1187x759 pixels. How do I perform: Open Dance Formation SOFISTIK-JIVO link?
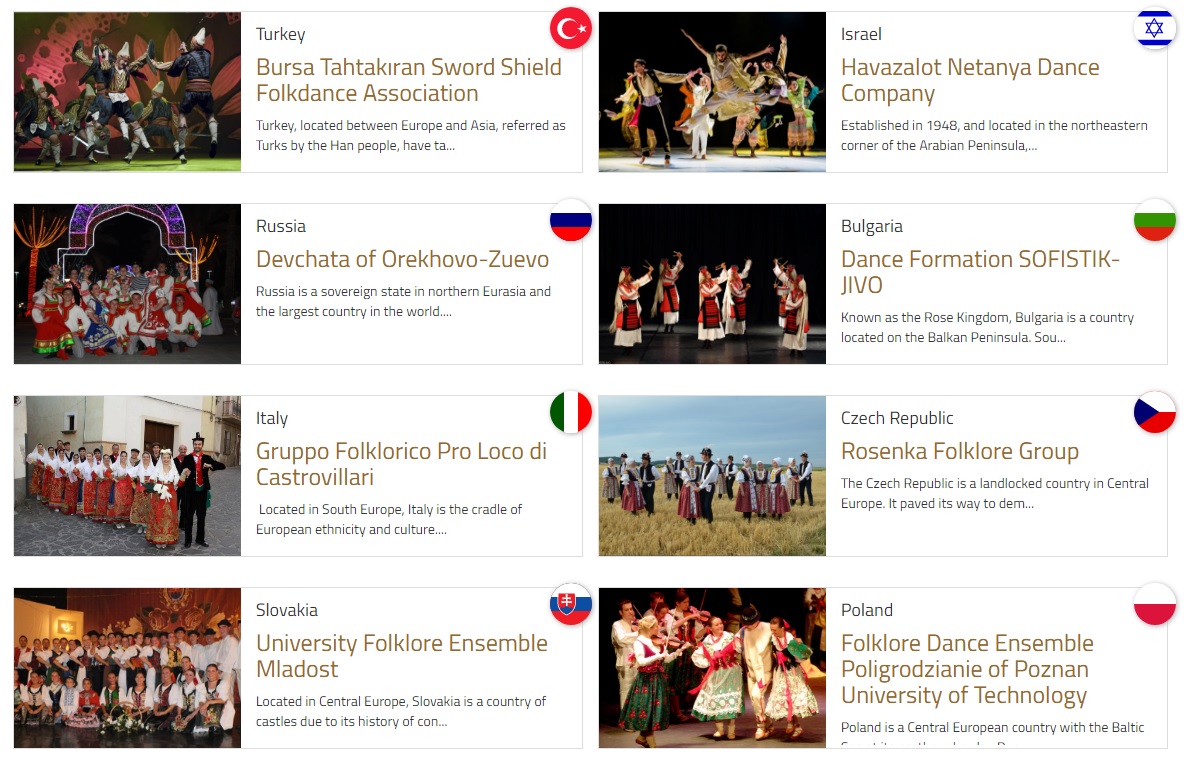[980, 272]
